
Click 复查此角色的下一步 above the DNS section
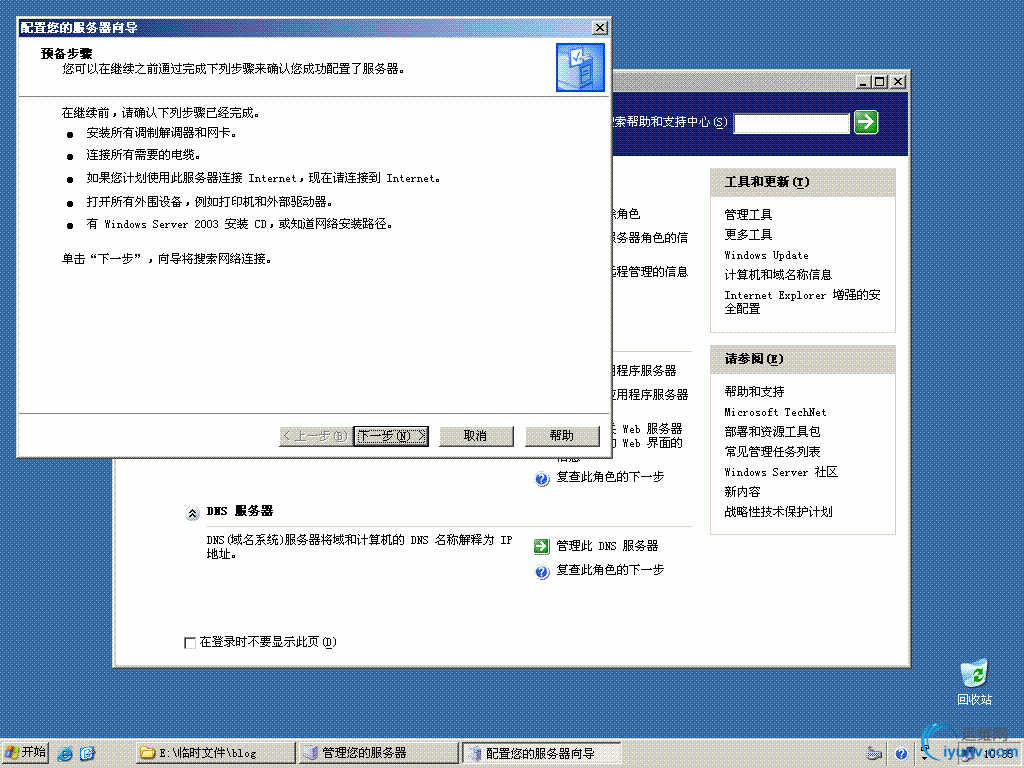pos(610,477)
